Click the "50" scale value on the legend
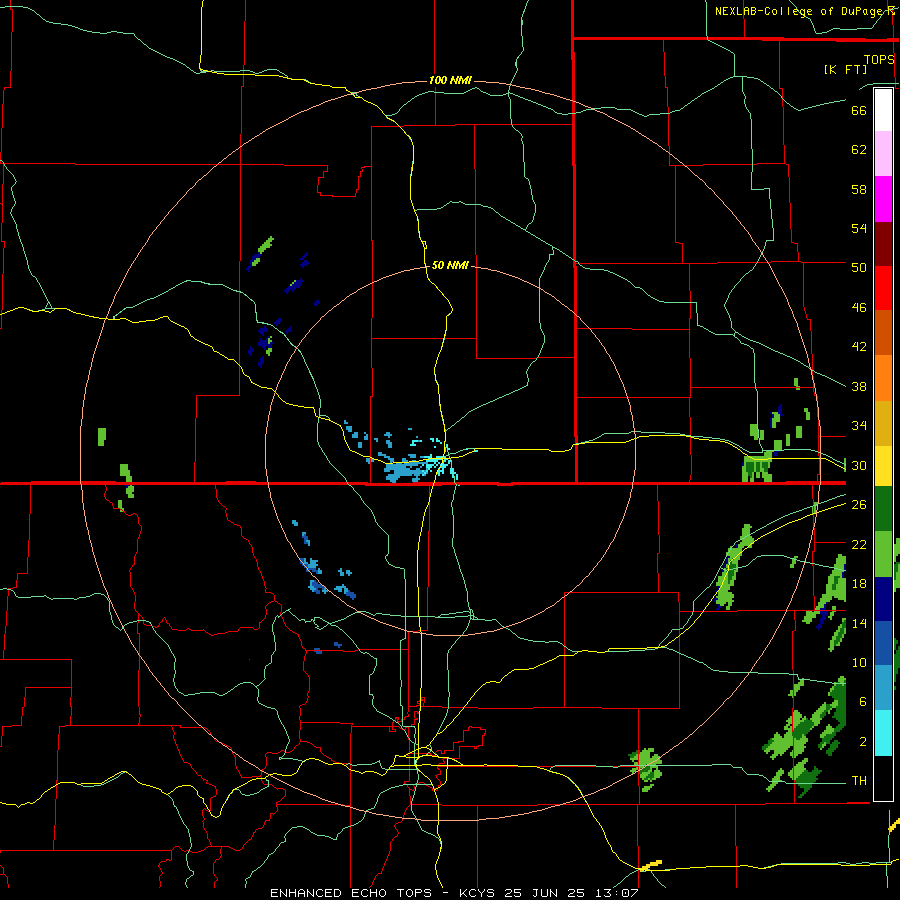 (859, 268)
